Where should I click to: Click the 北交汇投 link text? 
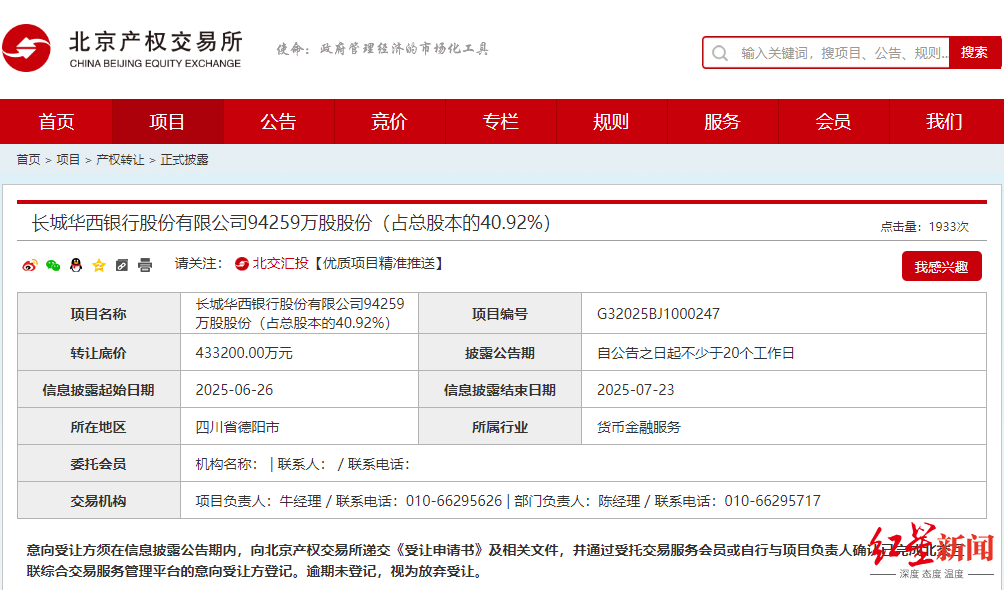click(280, 263)
